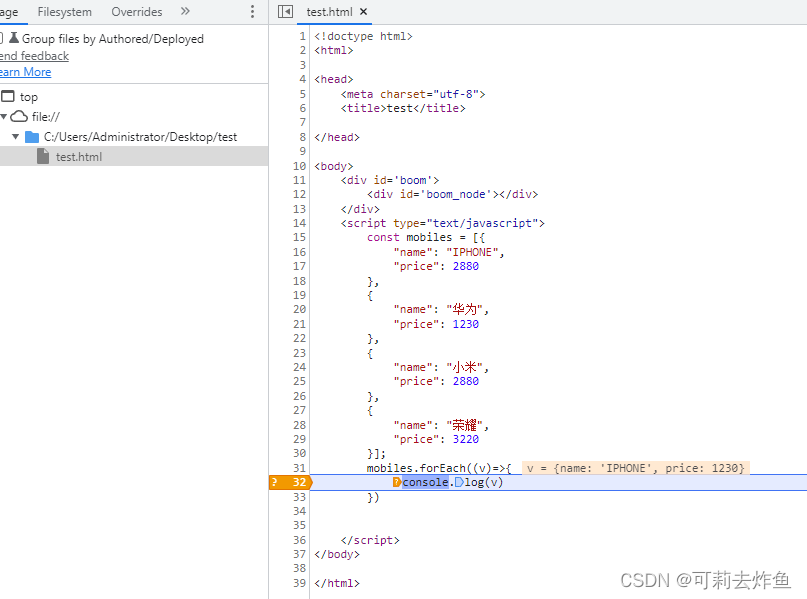The height and width of the screenshot is (599, 807).
Task: Open the partially visible Page tab
Action: pyautogui.click(x=9, y=11)
